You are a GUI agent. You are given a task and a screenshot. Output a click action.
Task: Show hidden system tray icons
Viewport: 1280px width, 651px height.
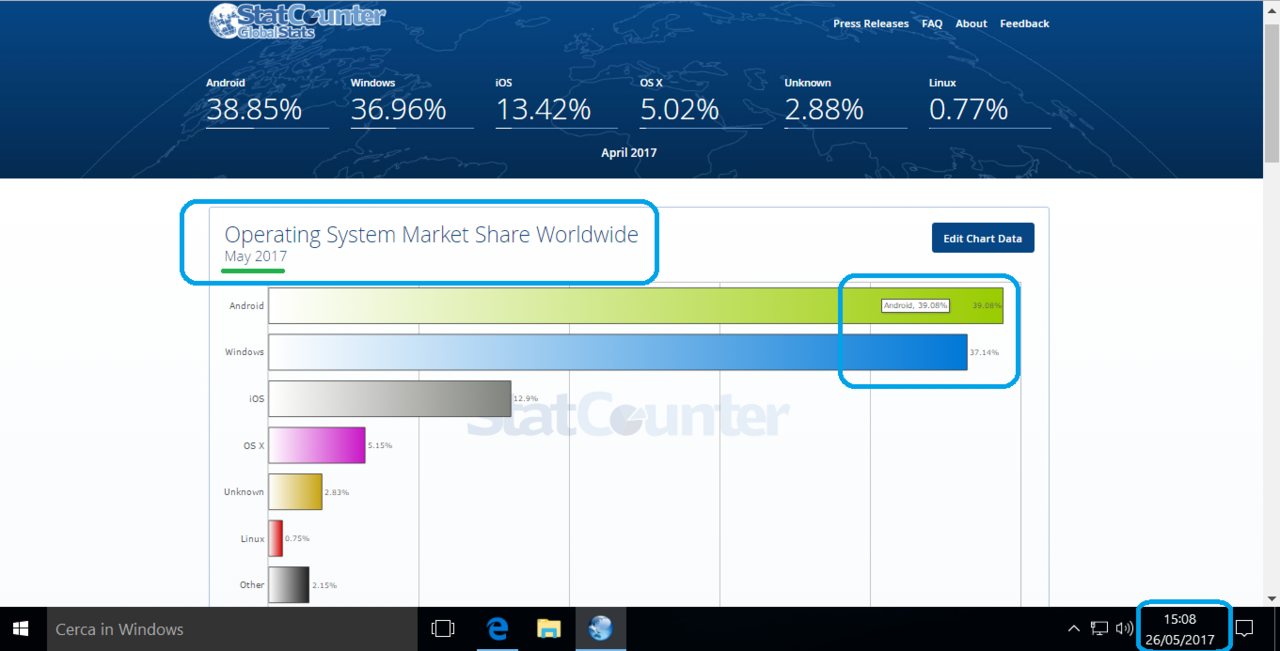tap(1074, 629)
